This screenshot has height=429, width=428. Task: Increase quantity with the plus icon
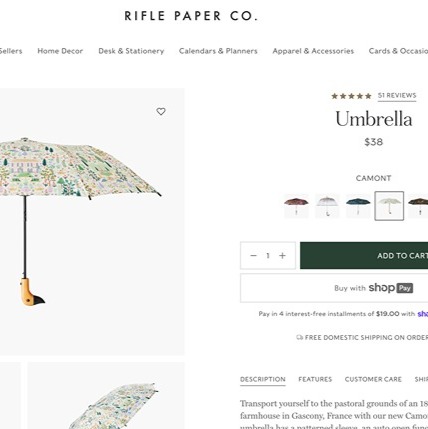282,256
